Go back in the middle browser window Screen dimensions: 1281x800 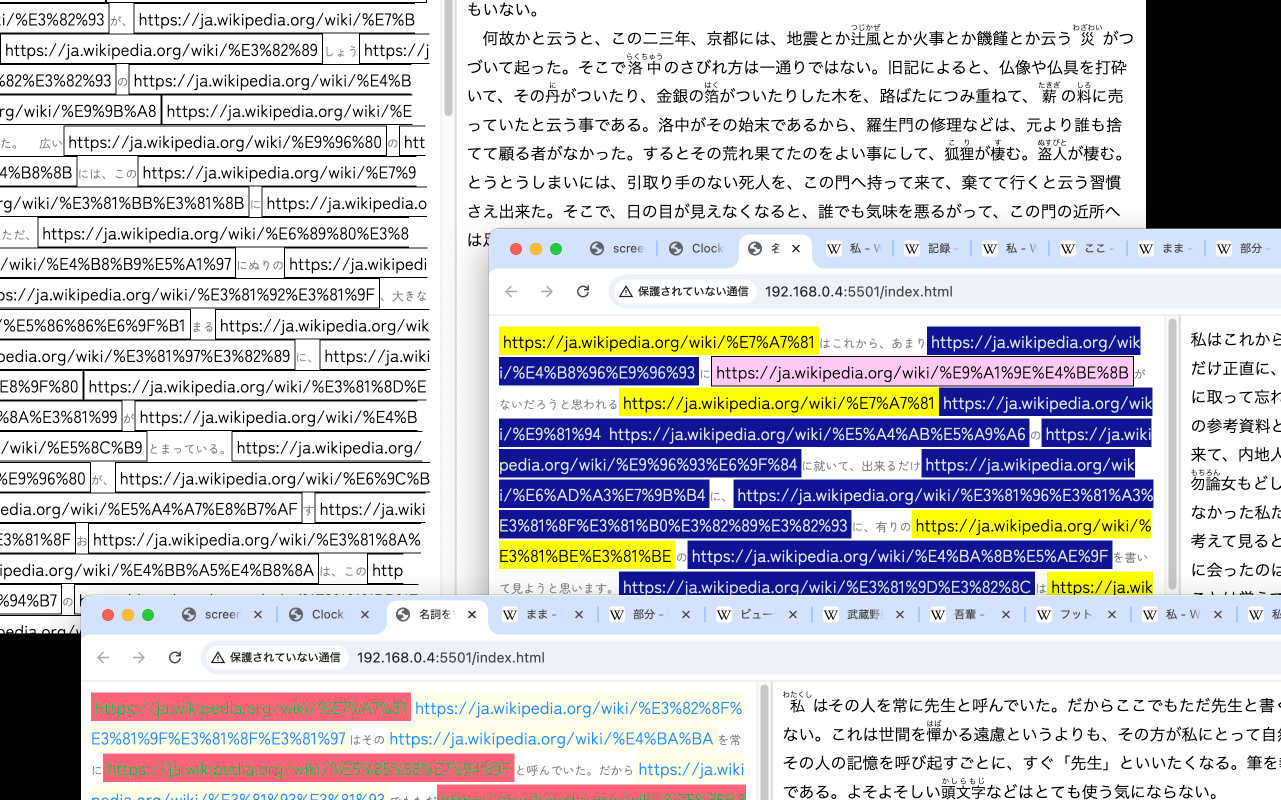tap(511, 292)
